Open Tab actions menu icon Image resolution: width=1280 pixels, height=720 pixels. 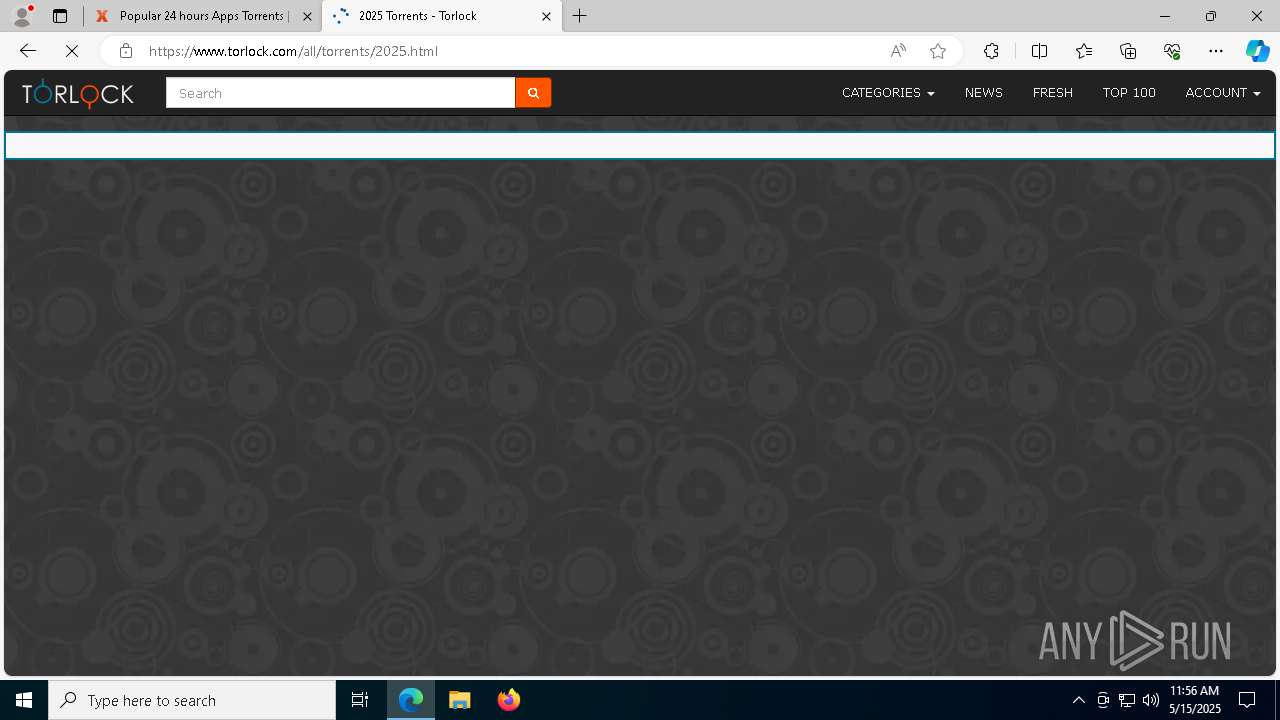tap(60, 16)
